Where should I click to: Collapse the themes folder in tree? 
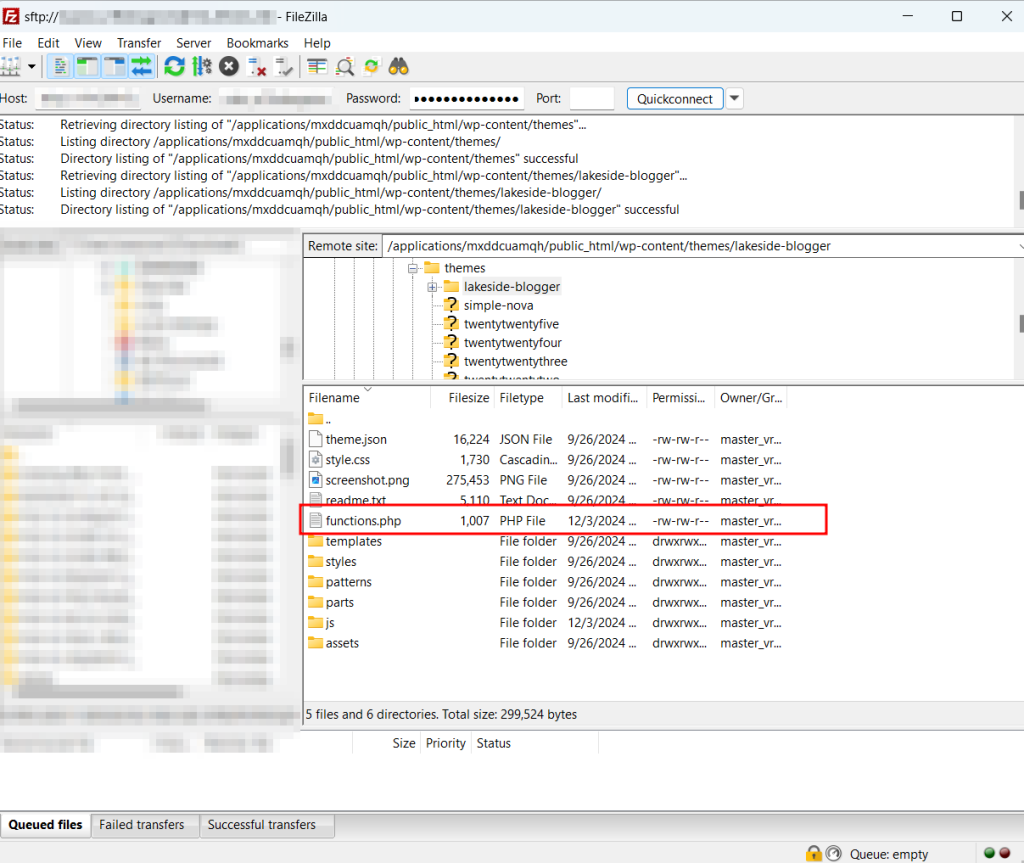tap(413, 268)
